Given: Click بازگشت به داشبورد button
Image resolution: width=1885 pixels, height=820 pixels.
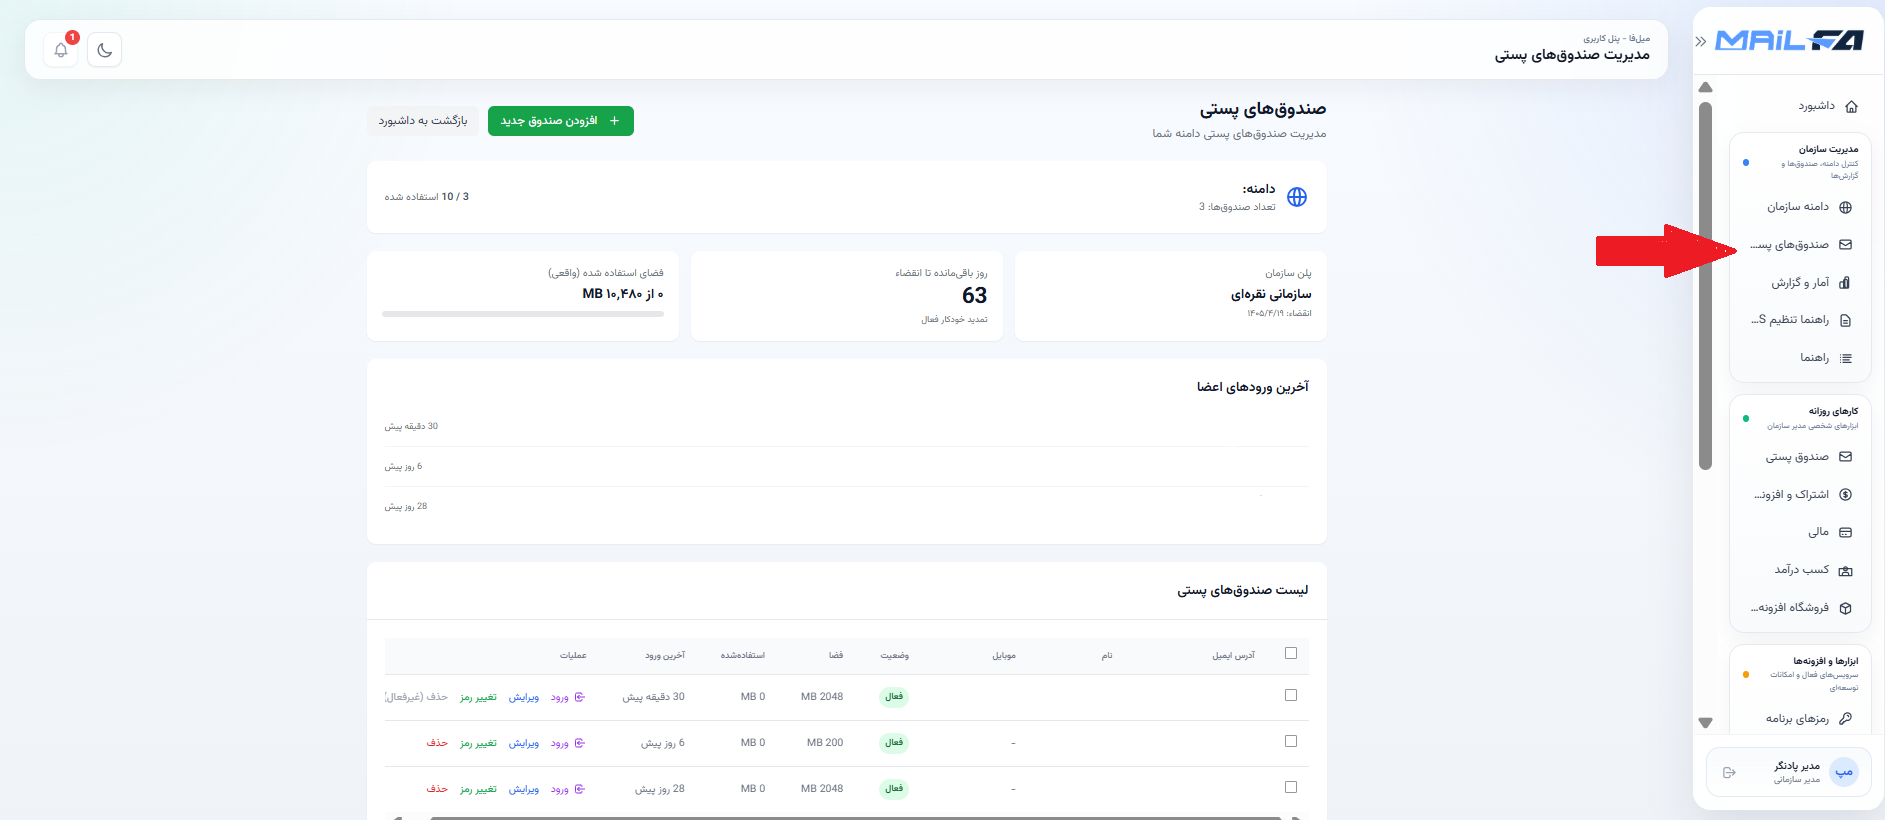Looking at the screenshot, I should (423, 121).
